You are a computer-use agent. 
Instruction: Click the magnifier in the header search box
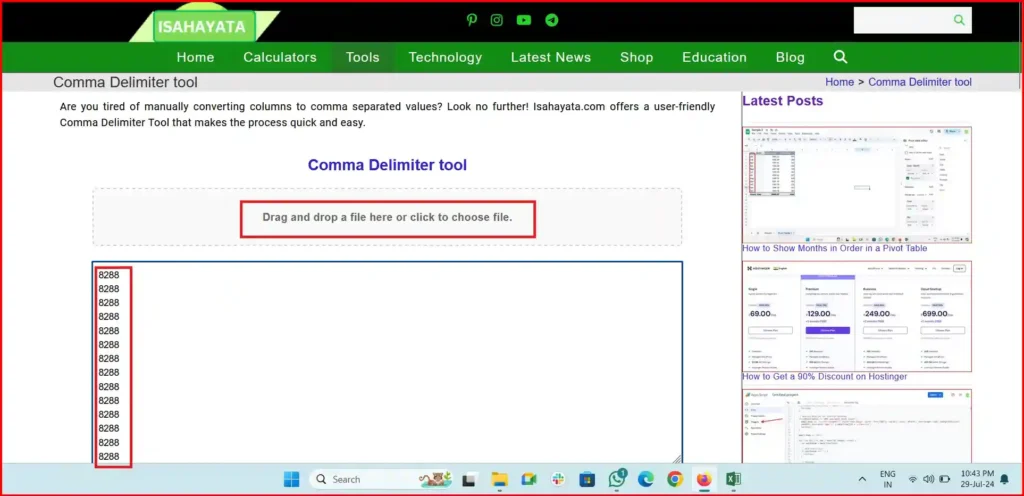click(x=960, y=20)
